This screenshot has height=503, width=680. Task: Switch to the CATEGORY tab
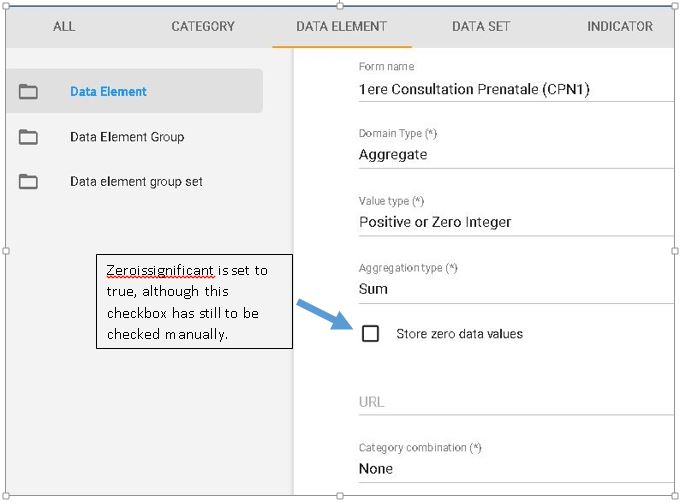203,26
